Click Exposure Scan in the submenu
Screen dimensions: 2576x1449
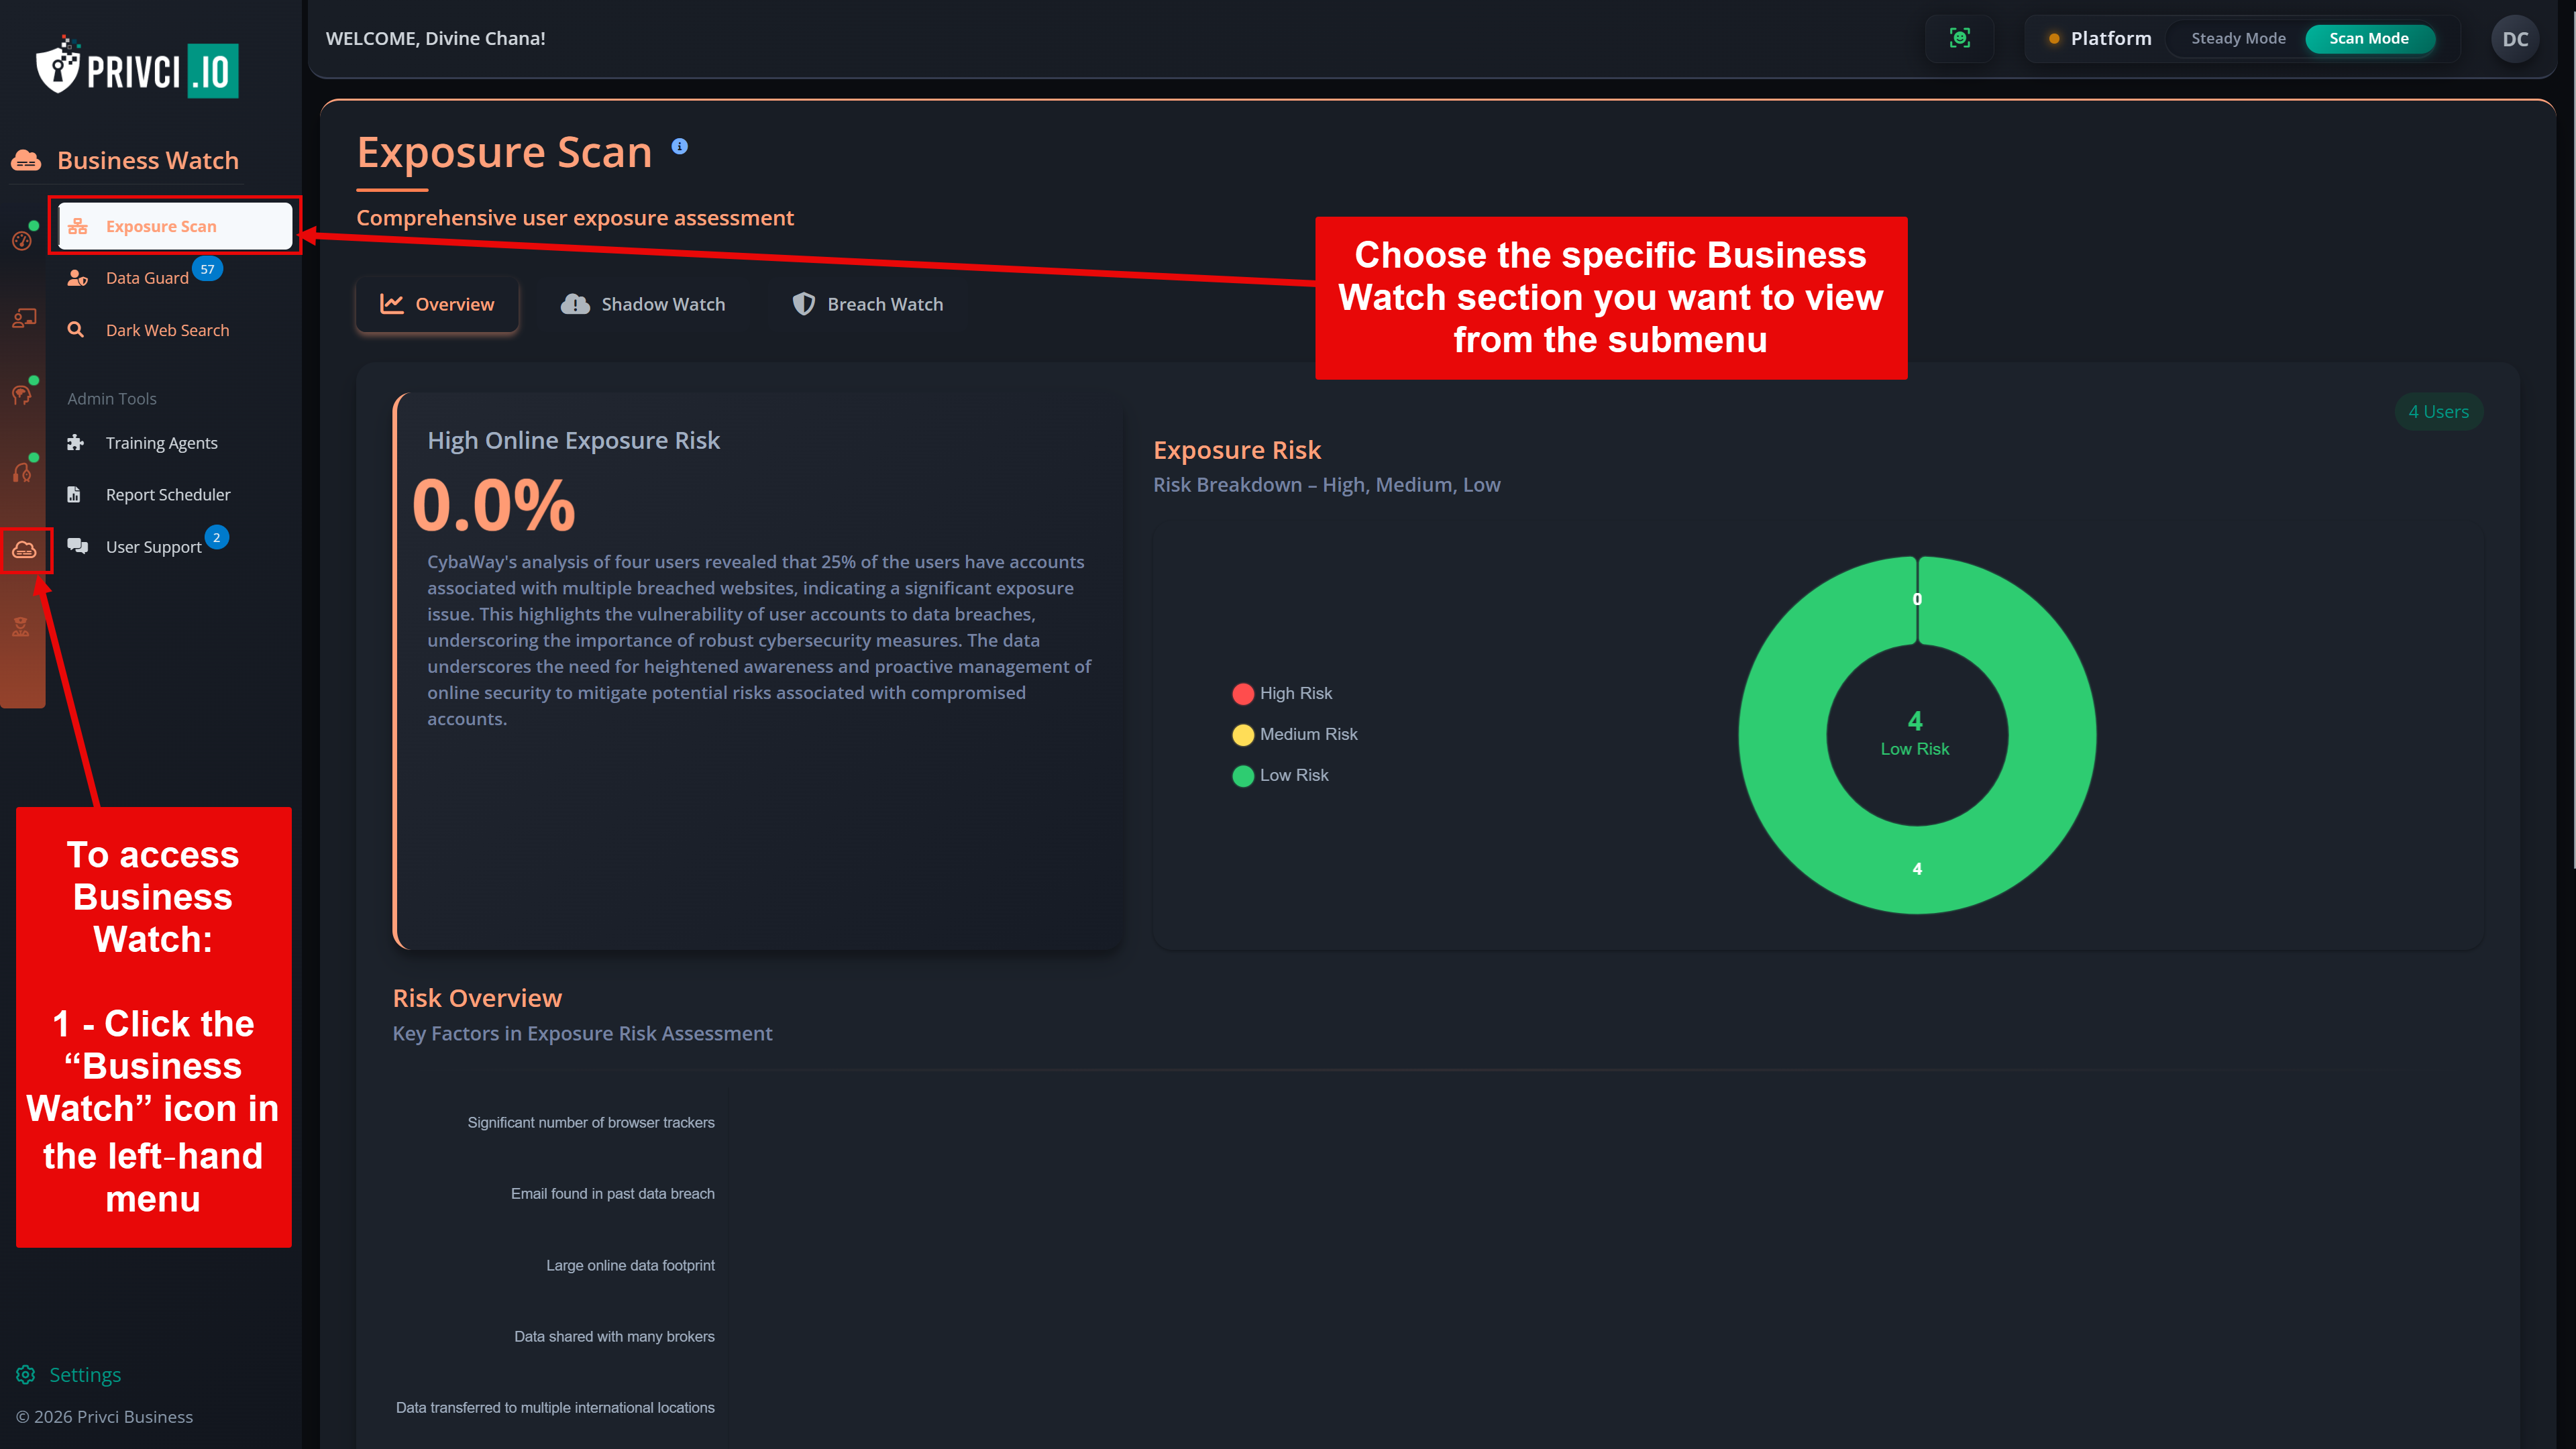162,226
